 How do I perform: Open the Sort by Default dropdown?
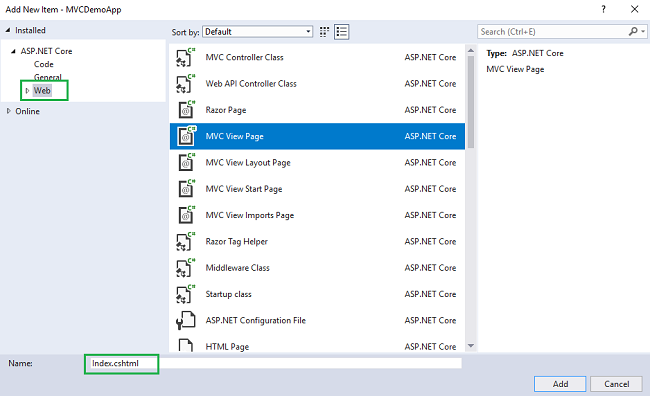click(x=257, y=32)
